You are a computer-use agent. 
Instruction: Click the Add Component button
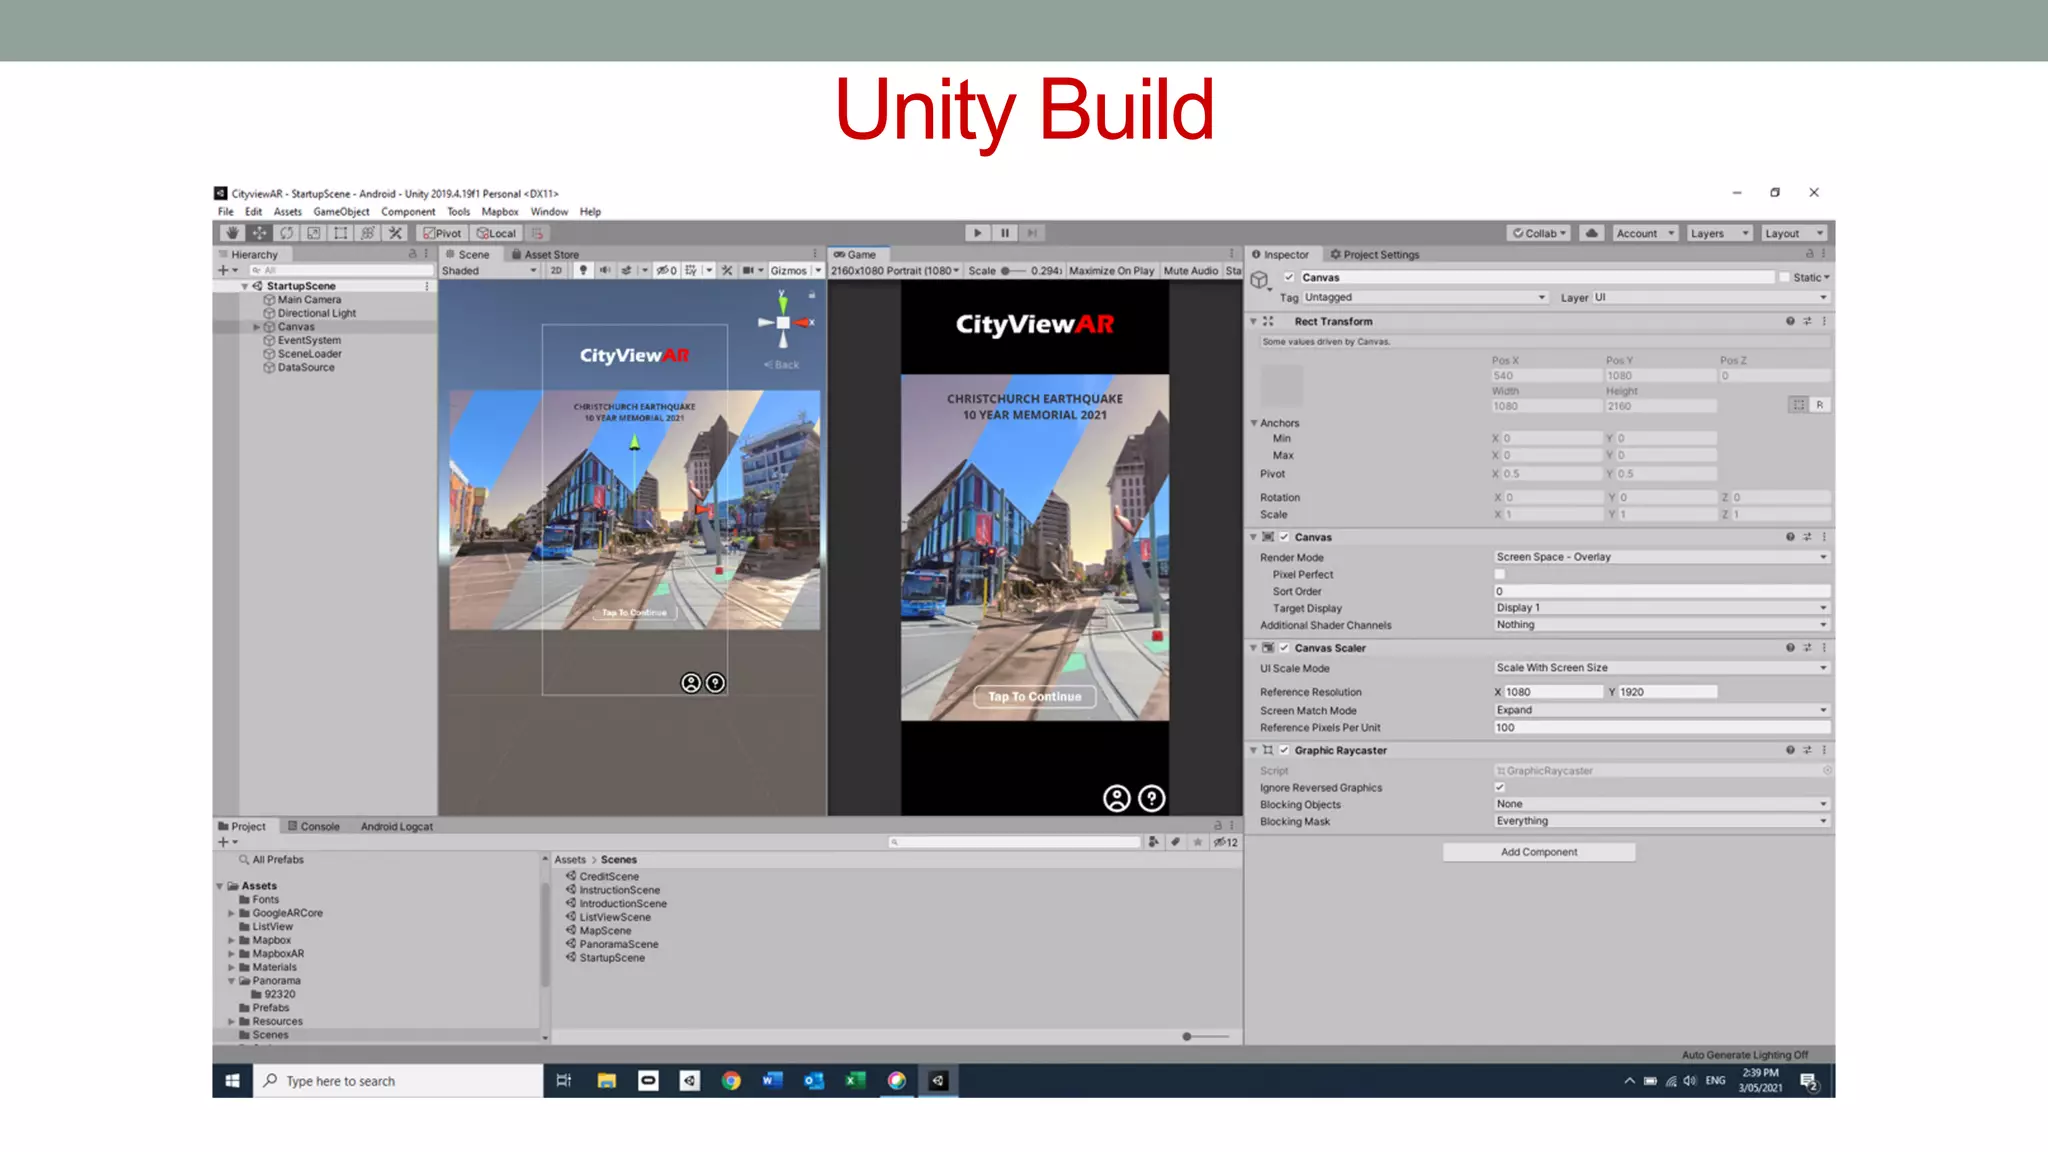coord(1538,852)
